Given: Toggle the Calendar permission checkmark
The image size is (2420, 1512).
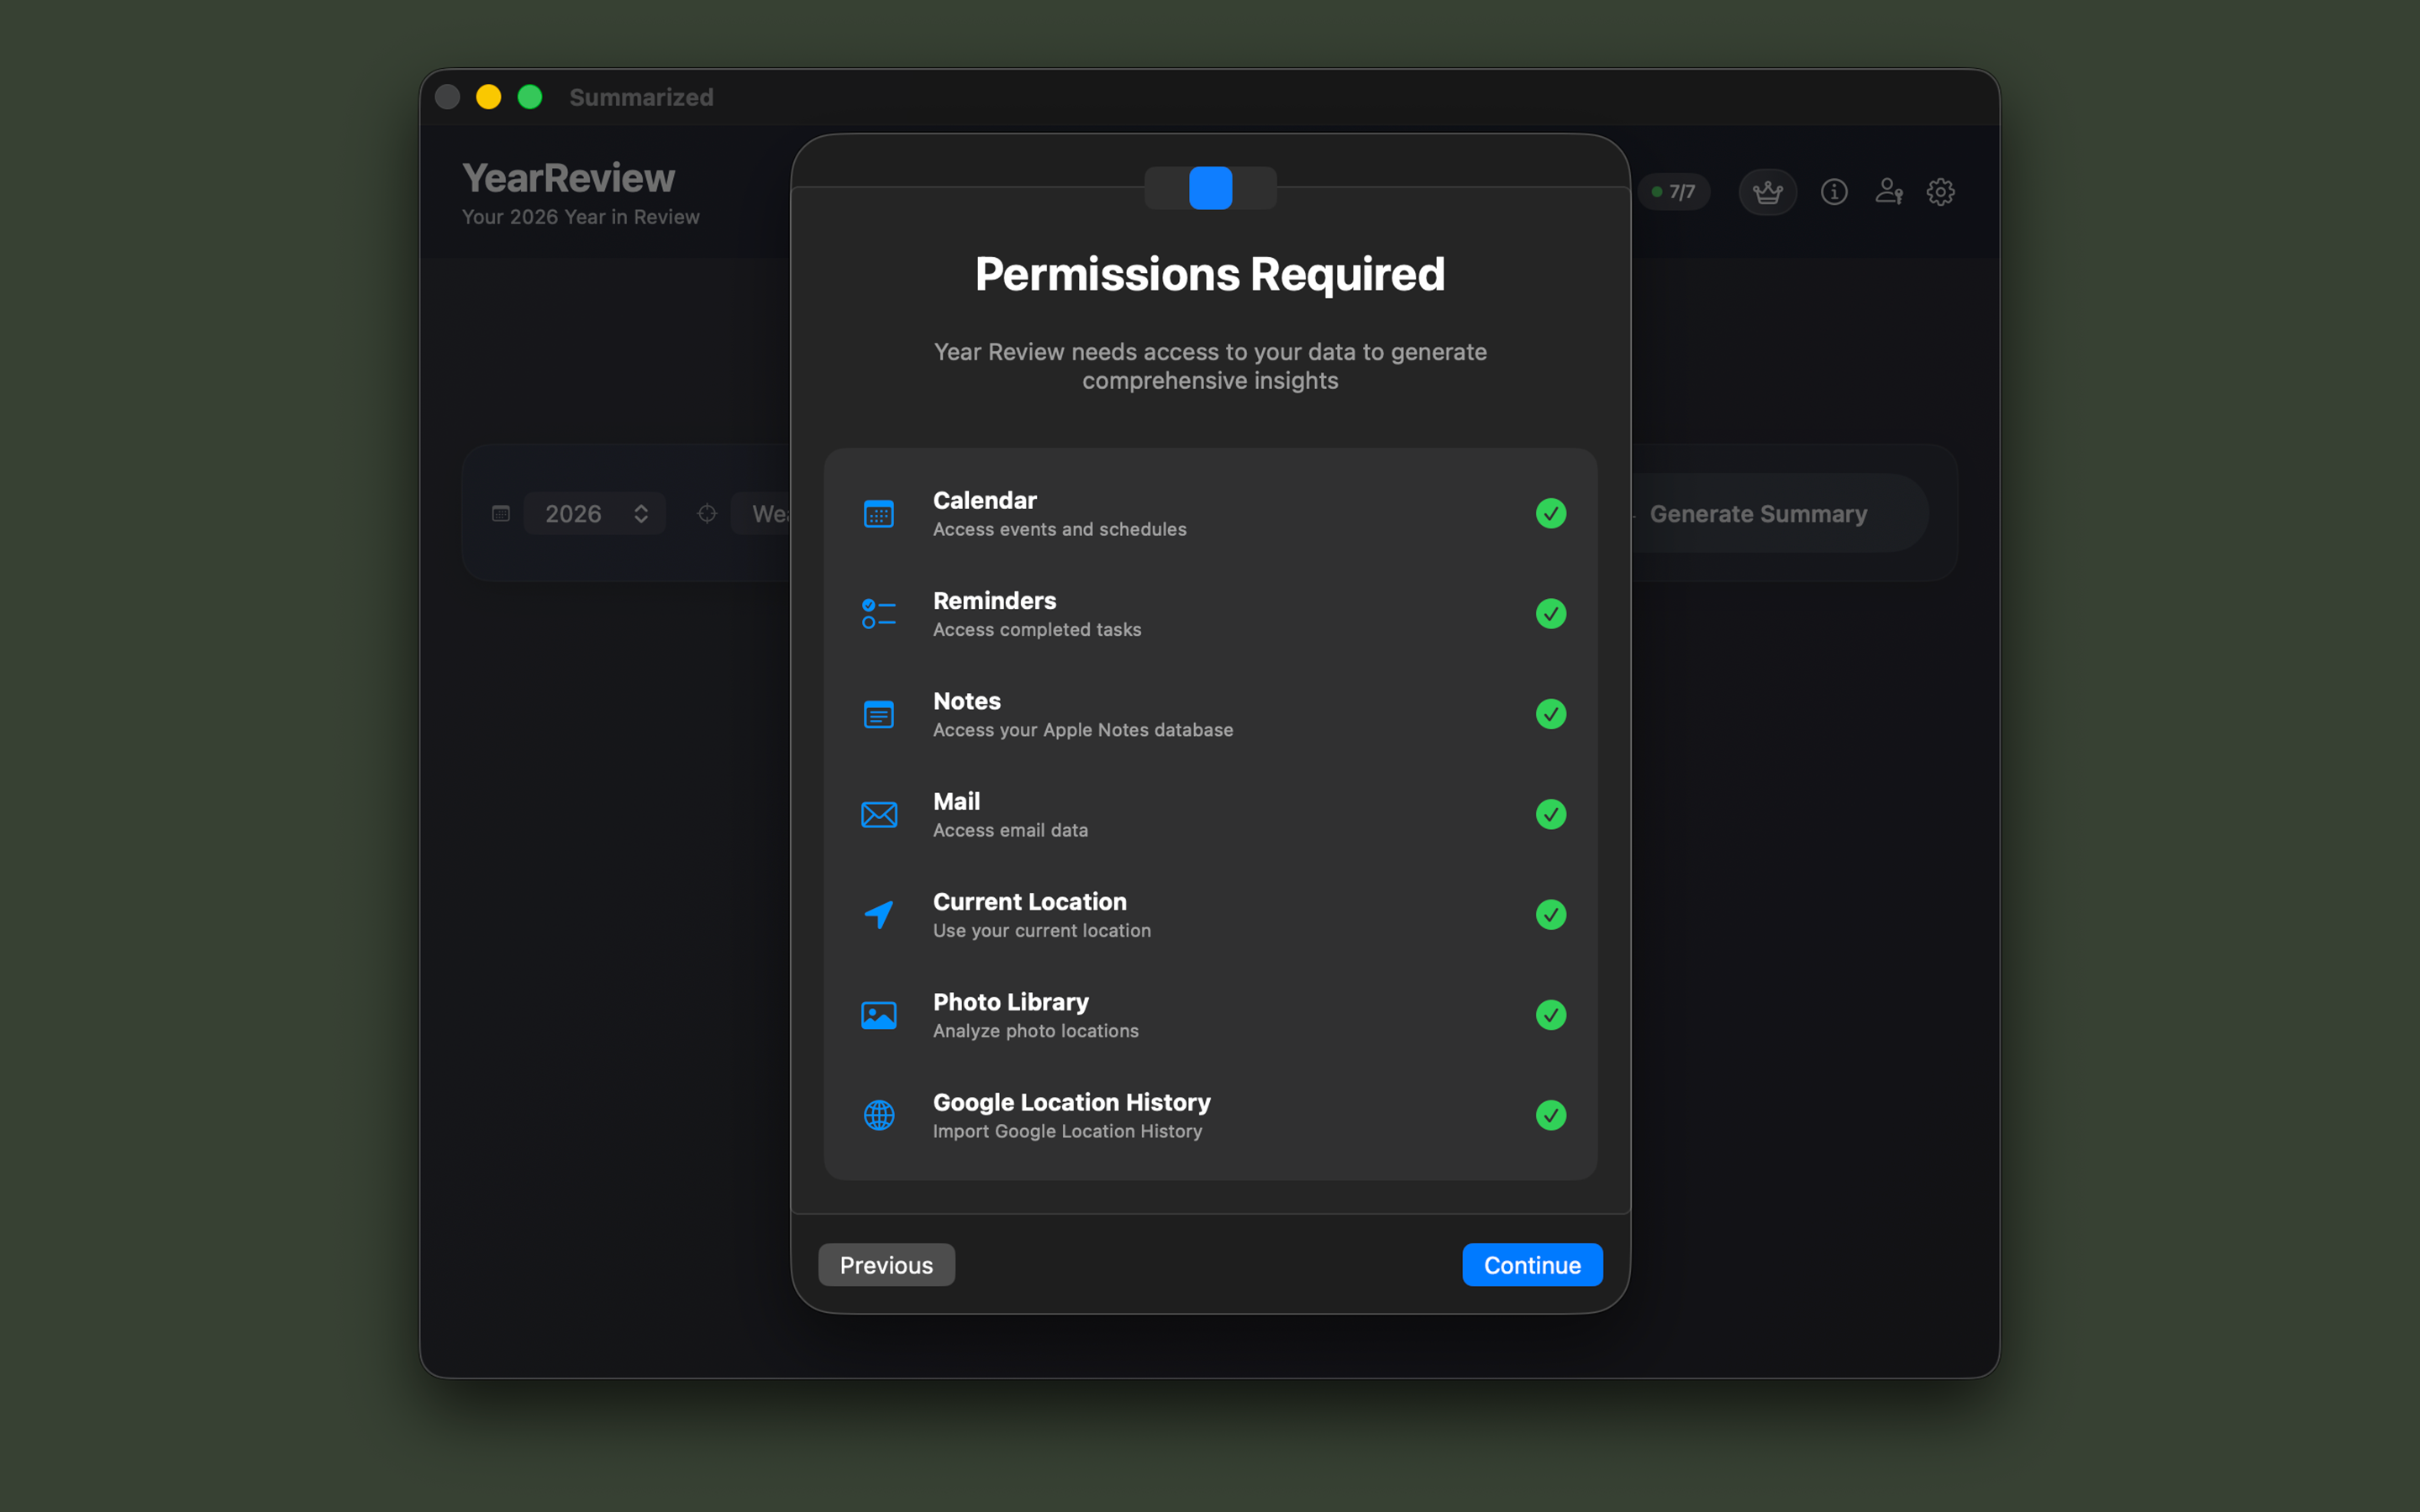Looking at the screenshot, I should [1550, 513].
